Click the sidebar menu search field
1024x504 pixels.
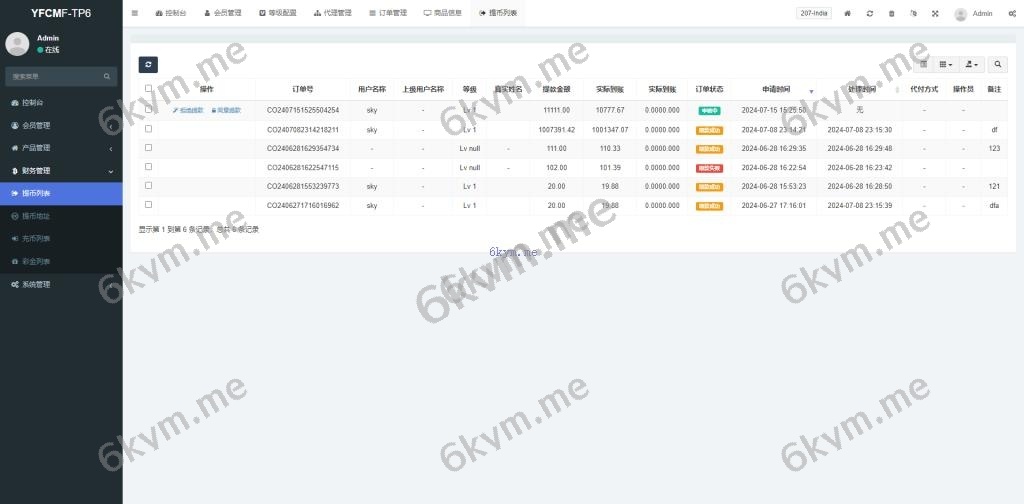(55, 76)
